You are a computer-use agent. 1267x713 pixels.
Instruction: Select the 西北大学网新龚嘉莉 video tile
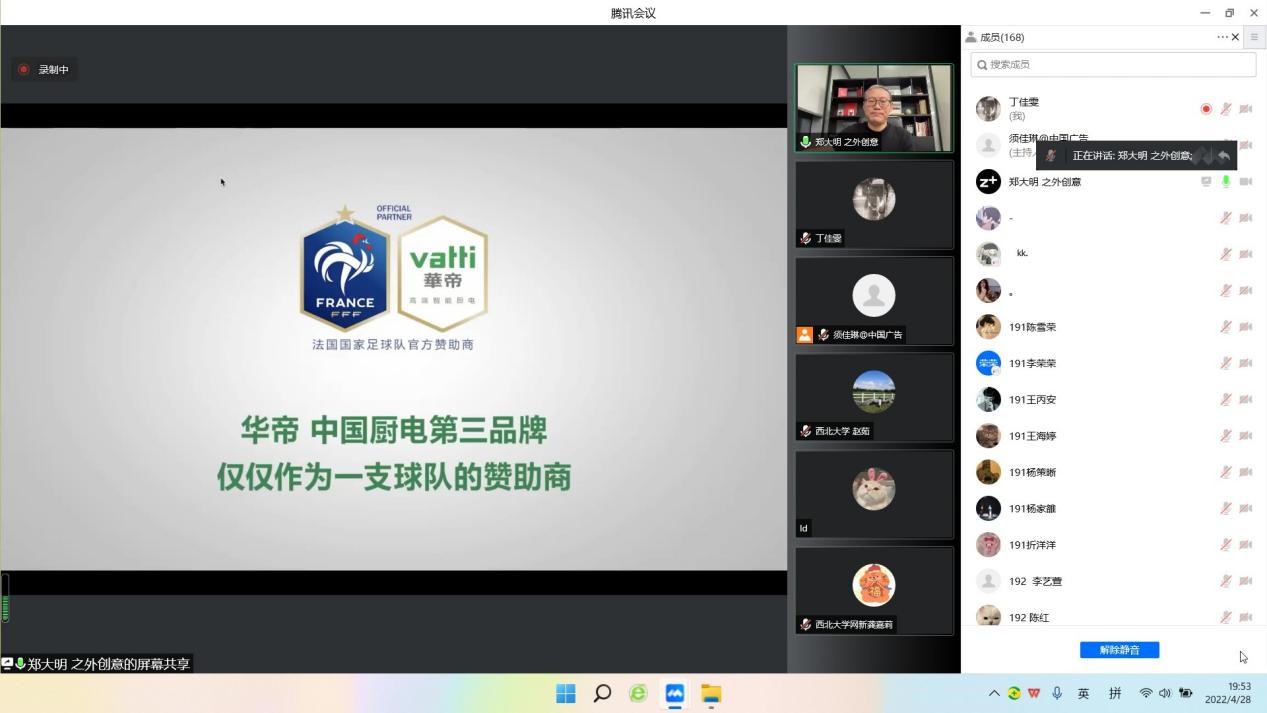coord(874,591)
